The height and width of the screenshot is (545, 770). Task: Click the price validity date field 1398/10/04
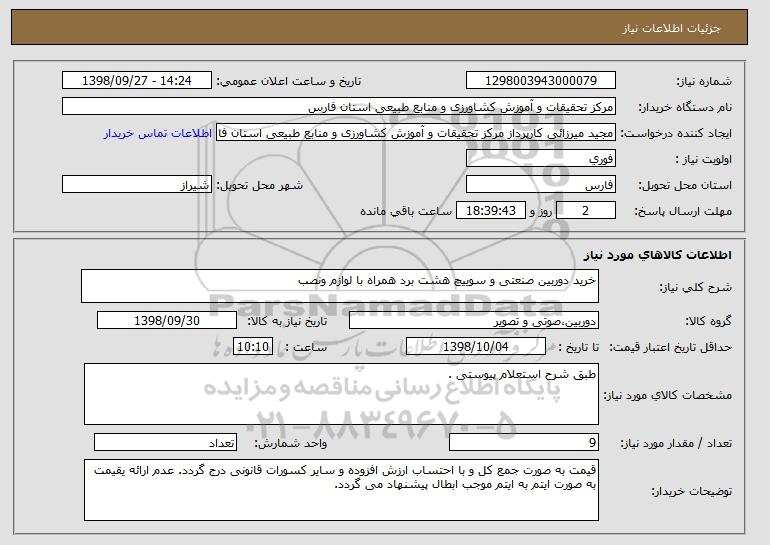coord(476,347)
